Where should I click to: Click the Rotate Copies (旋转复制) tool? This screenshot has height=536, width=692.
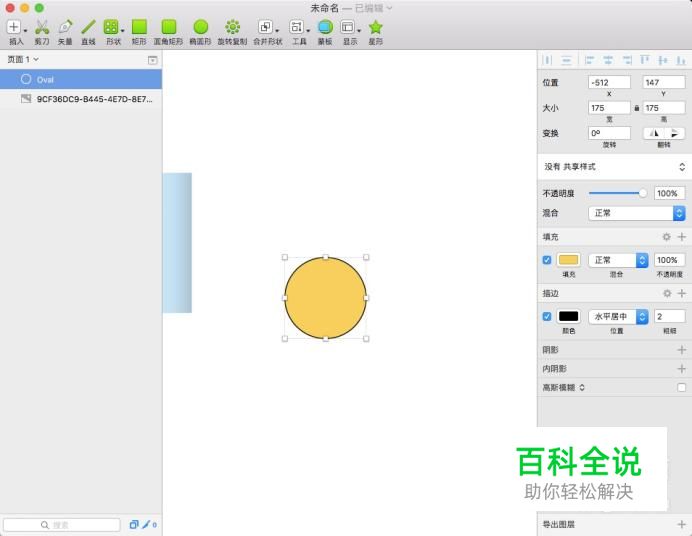(232, 29)
